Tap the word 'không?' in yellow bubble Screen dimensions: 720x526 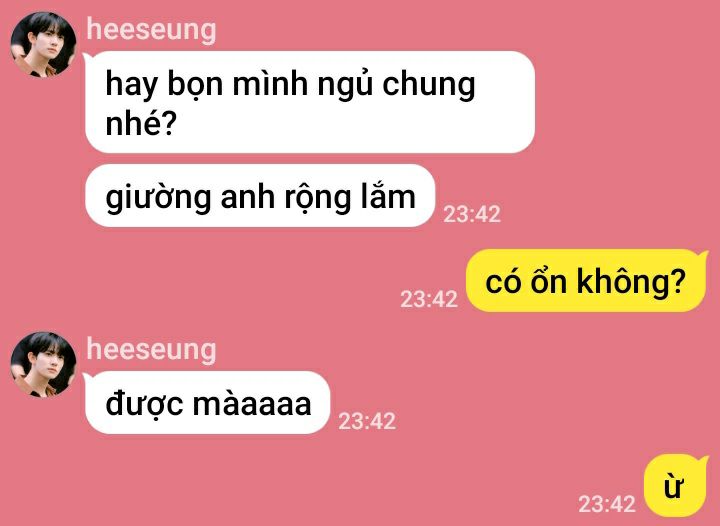click(631, 281)
